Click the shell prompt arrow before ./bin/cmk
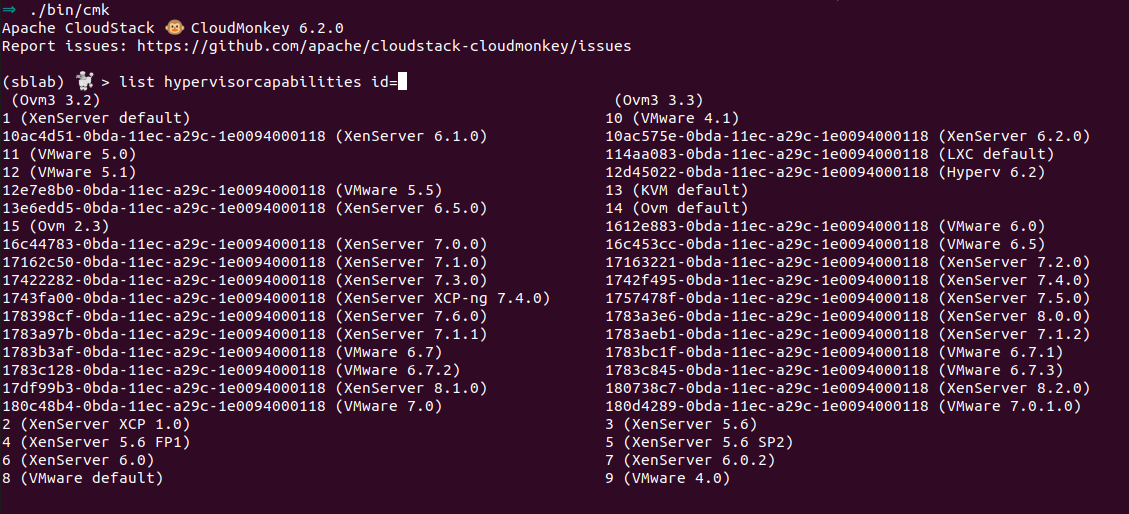 click(x=9, y=9)
